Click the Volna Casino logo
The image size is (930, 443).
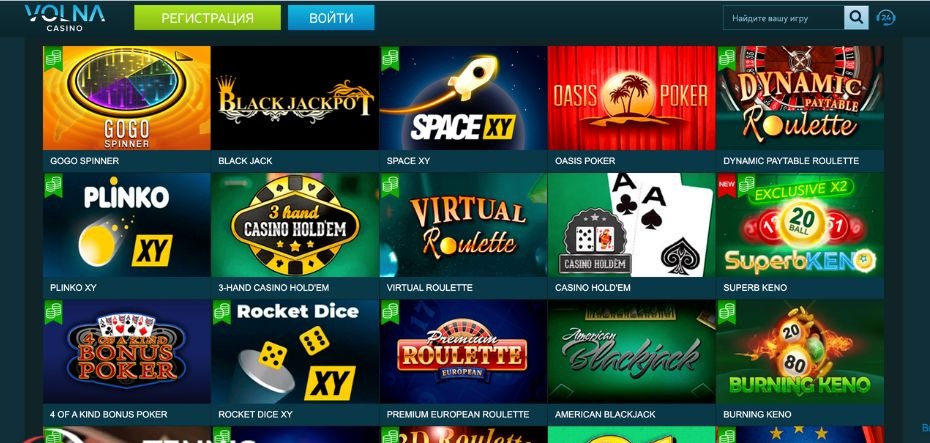(x=65, y=18)
